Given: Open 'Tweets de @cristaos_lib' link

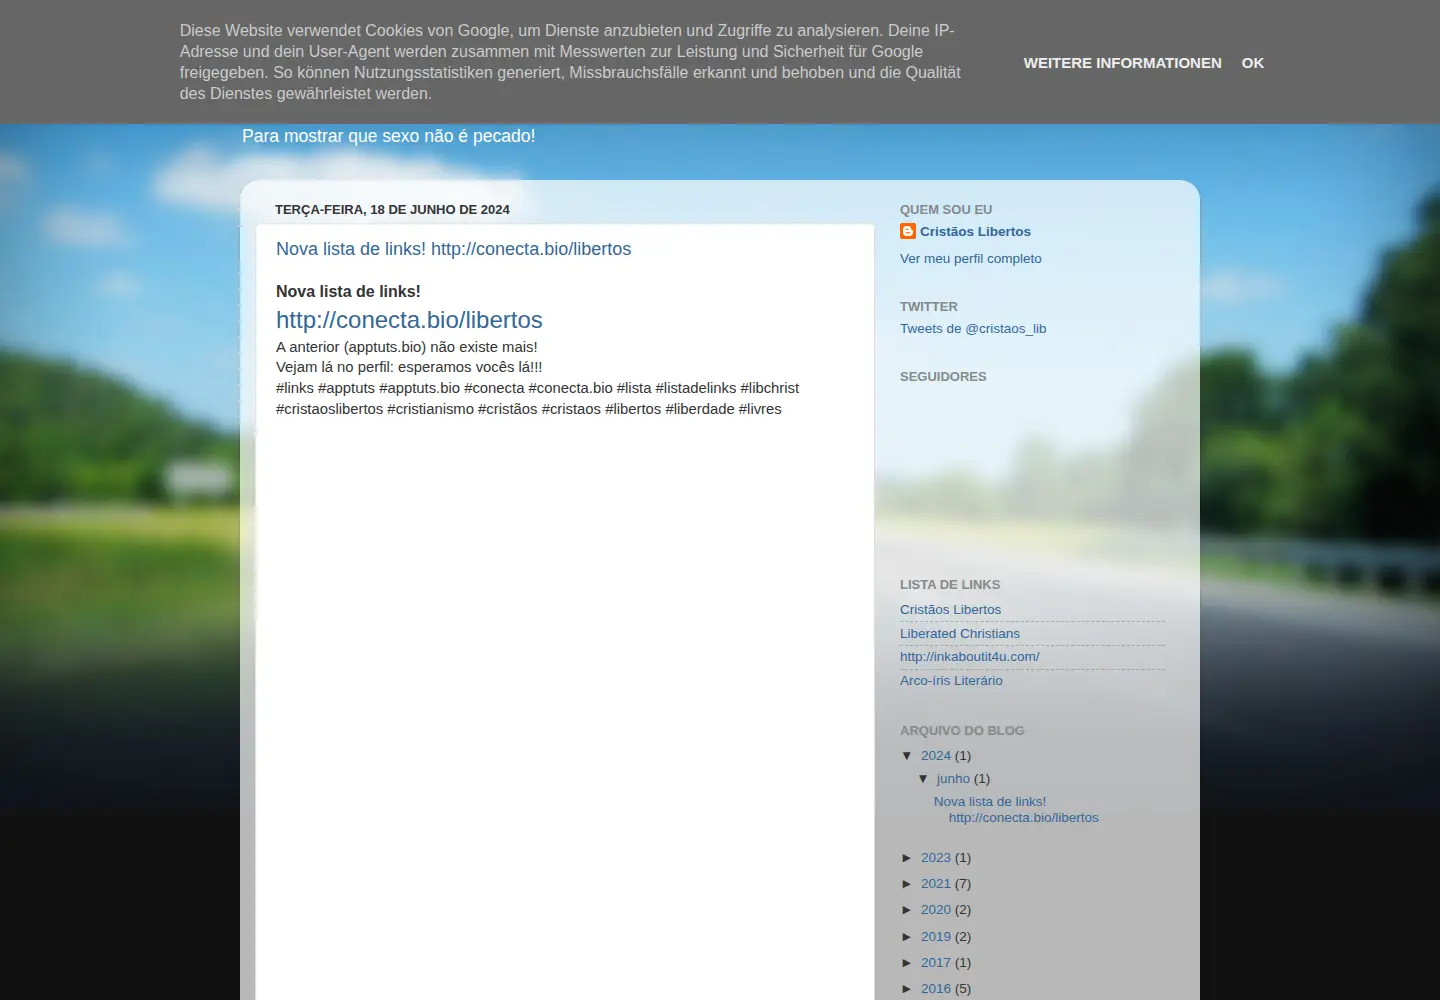Looking at the screenshot, I should pyautogui.click(x=973, y=328).
